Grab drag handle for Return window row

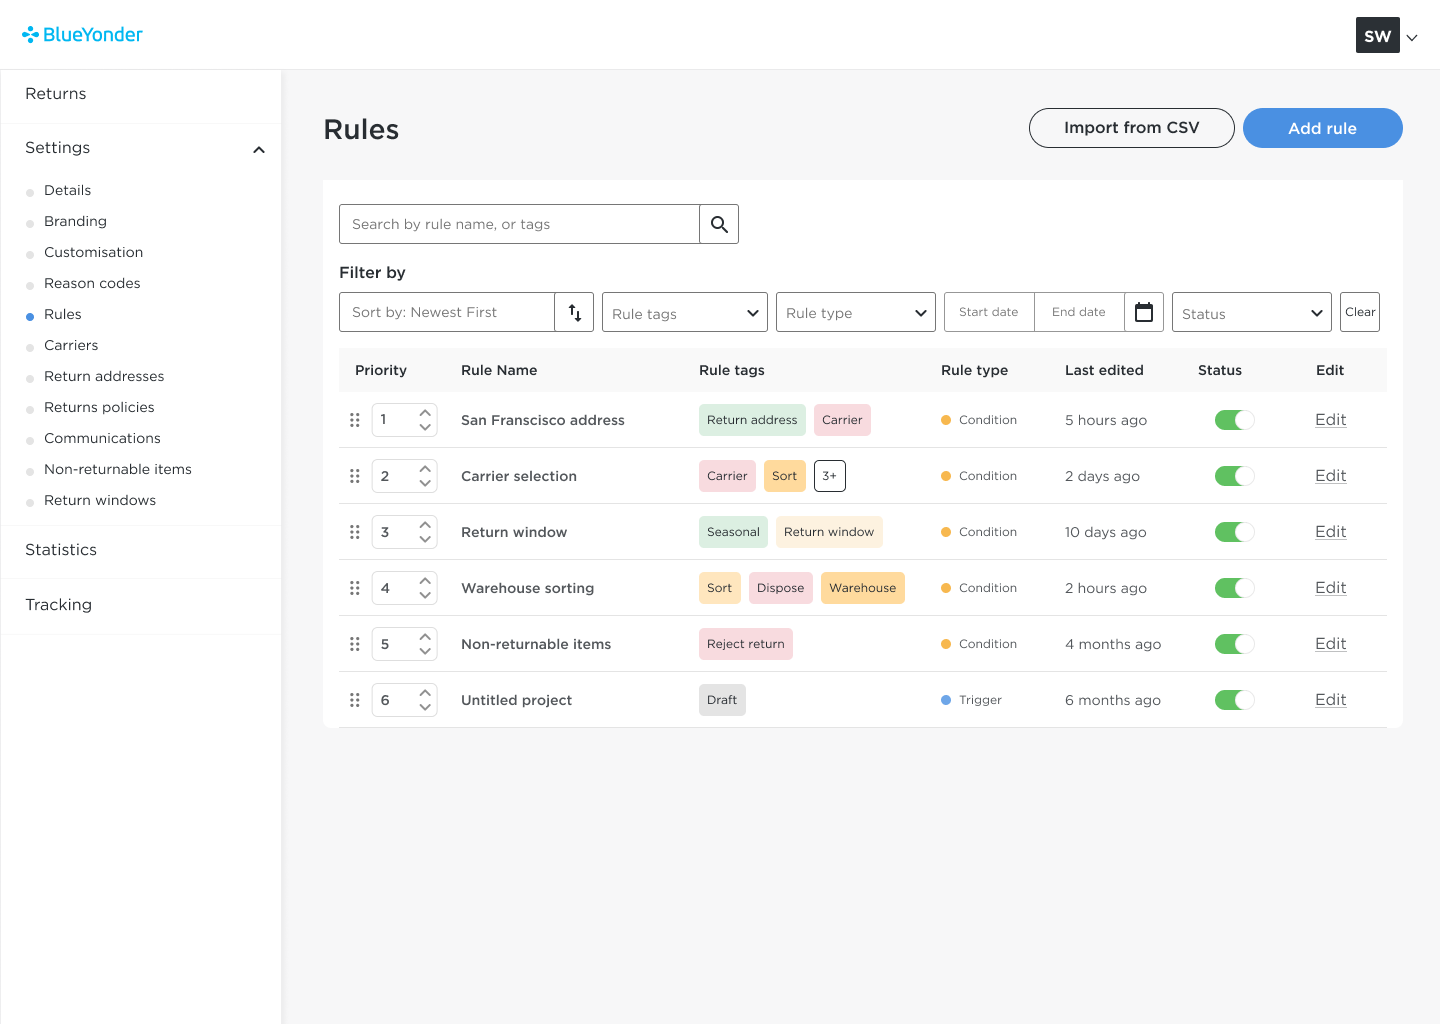(x=354, y=532)
